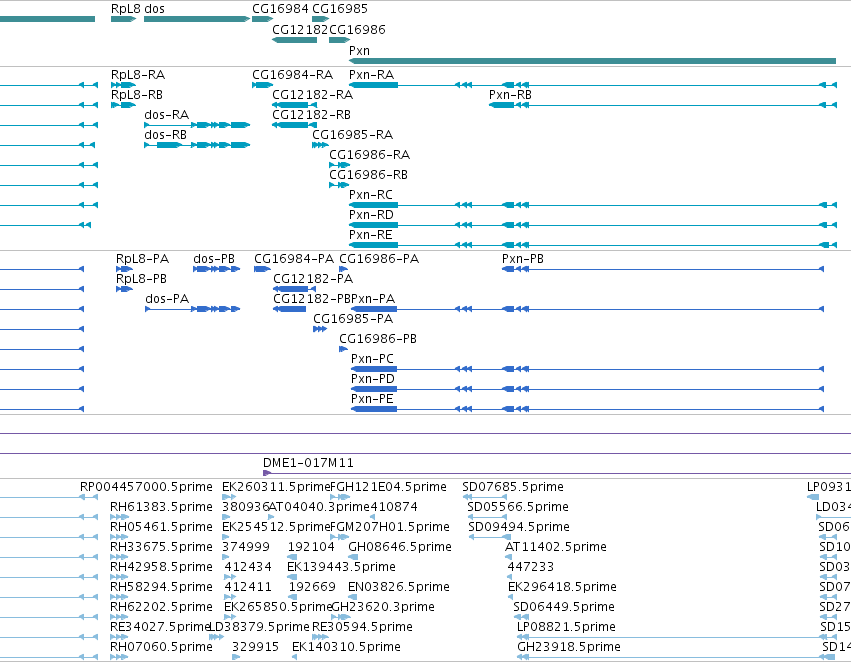Click the EK140310.5prime EST label

pos(346,647)
